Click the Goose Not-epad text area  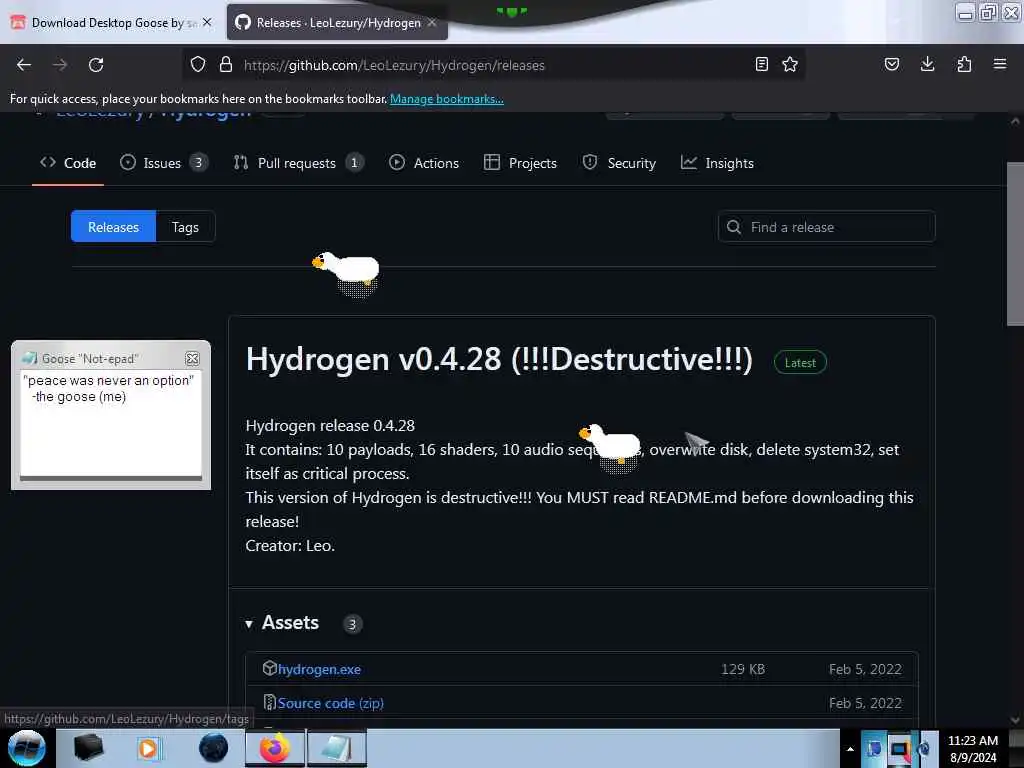pos(111,423)
